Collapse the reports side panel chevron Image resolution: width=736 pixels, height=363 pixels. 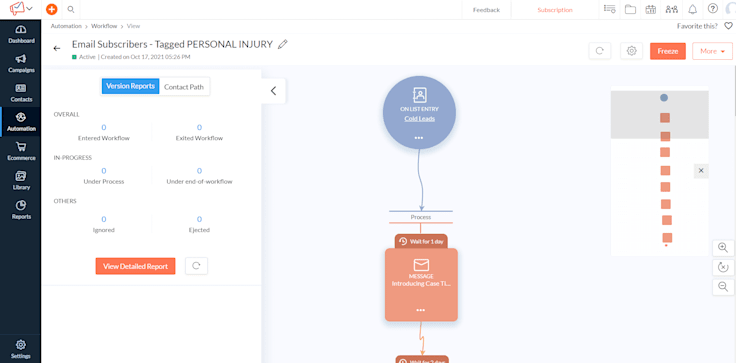[x=273, y=91]
